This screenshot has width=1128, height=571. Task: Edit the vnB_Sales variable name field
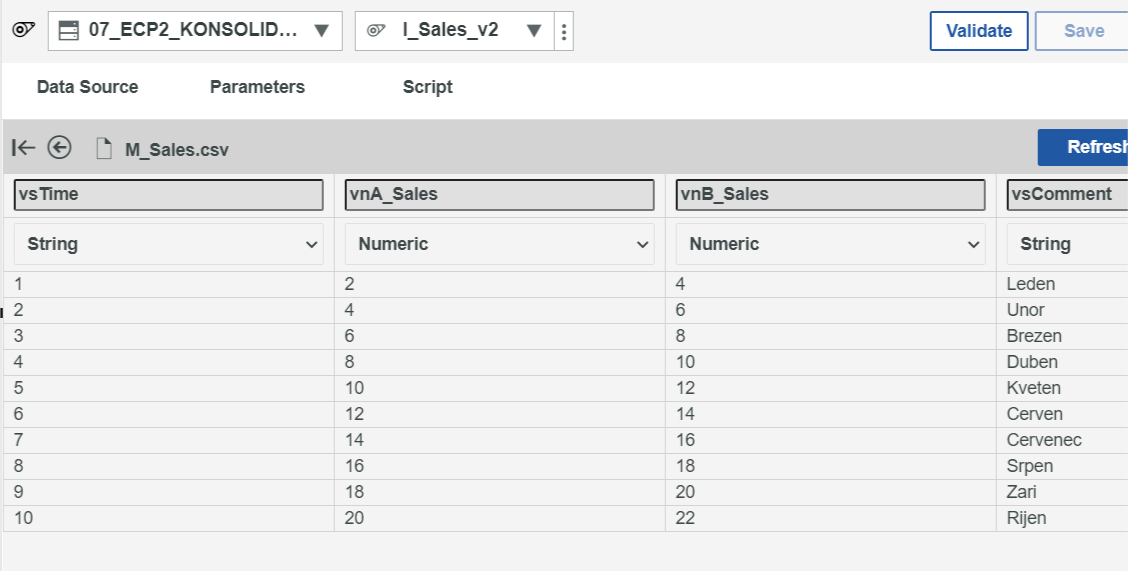pyautogui.click(x=831, y=195)
